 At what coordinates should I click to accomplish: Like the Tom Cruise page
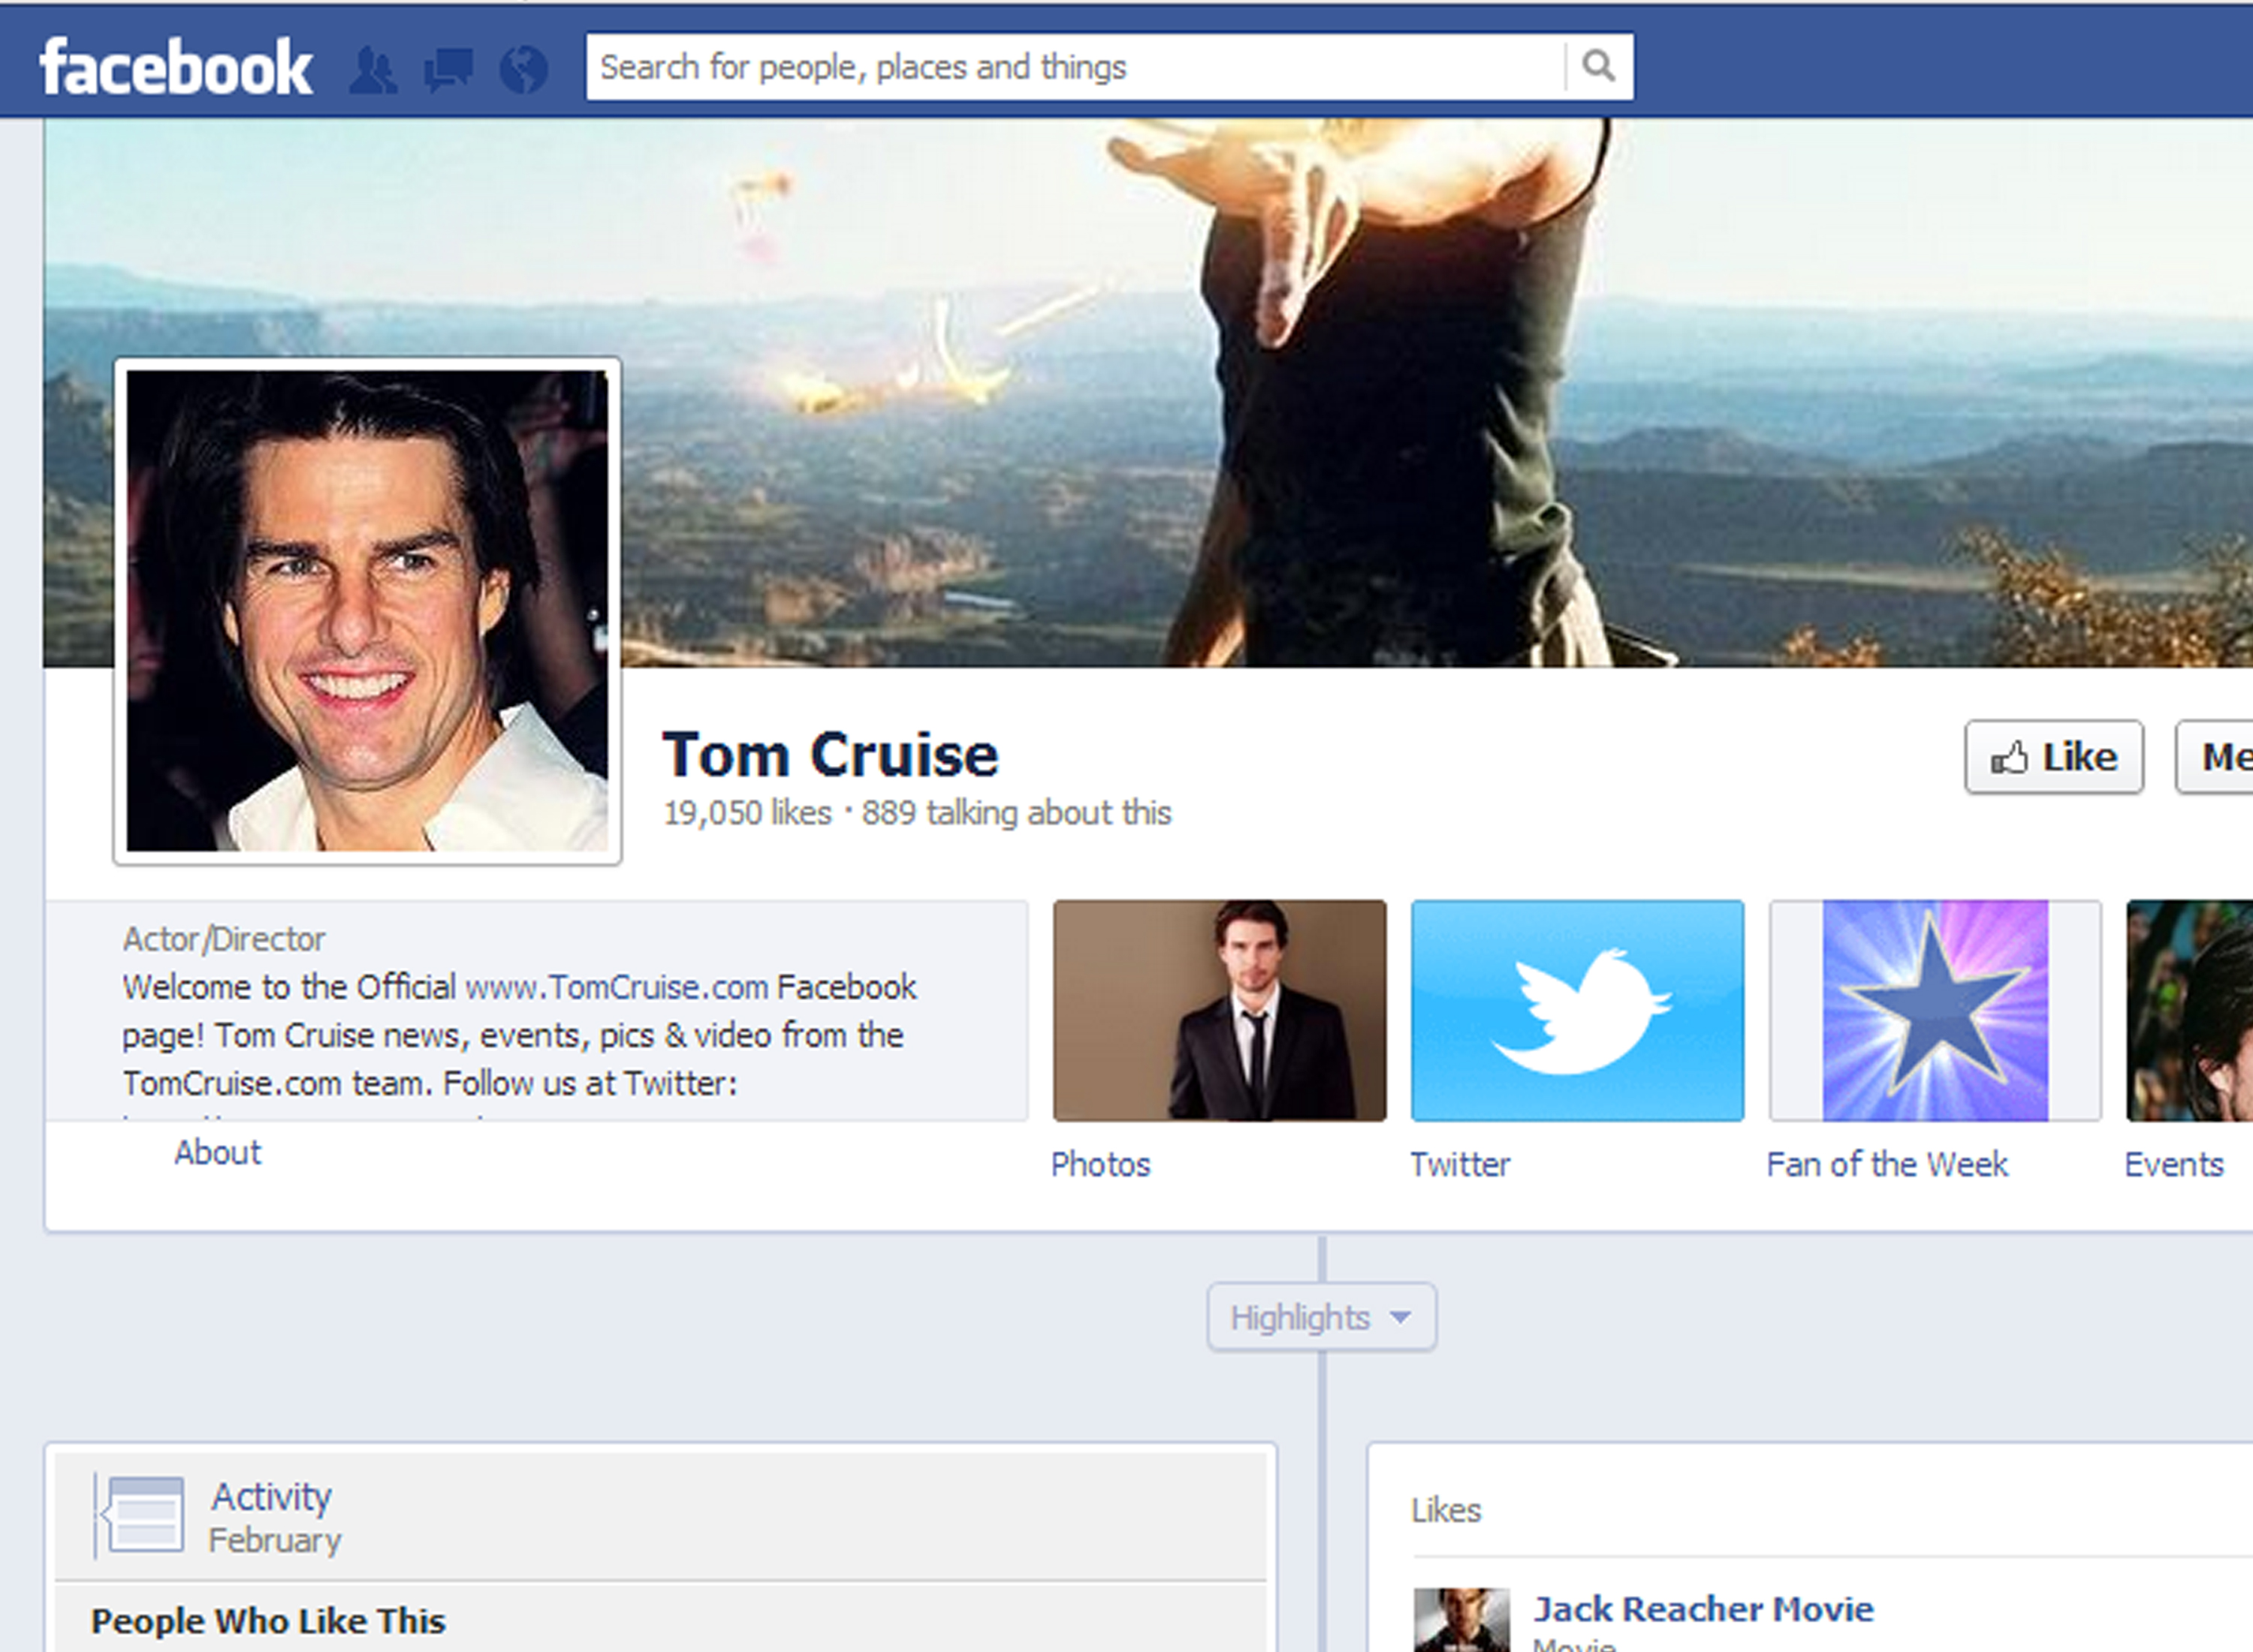click(x=2053, y=757)
